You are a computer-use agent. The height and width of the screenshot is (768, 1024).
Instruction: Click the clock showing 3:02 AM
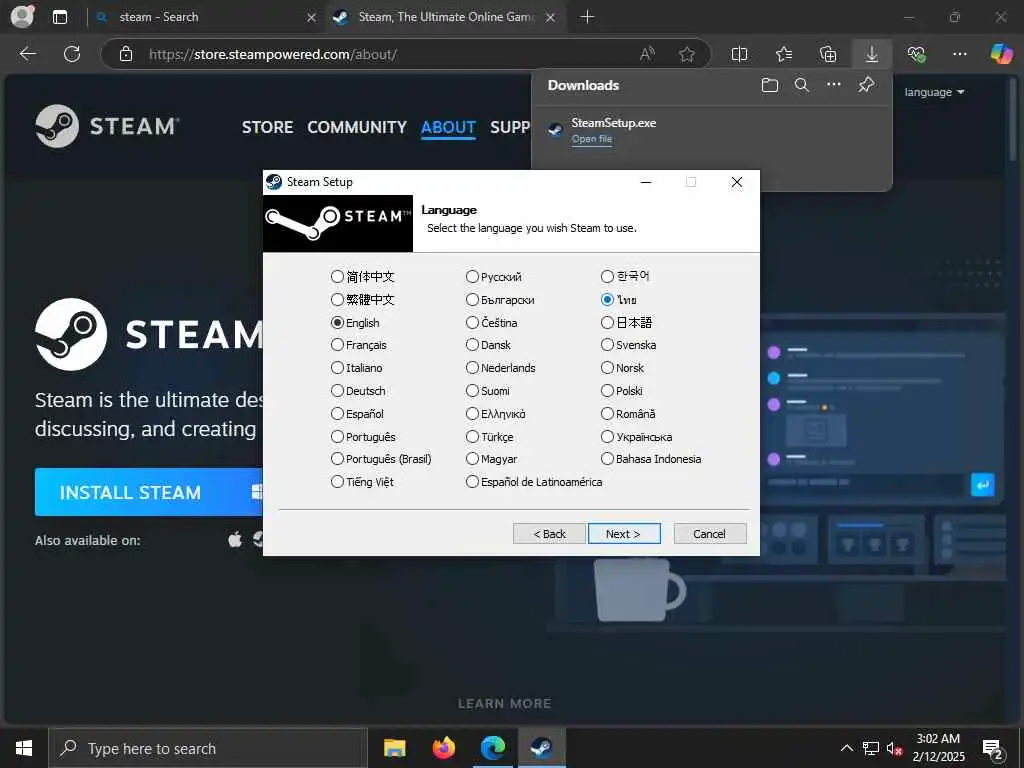938,739
